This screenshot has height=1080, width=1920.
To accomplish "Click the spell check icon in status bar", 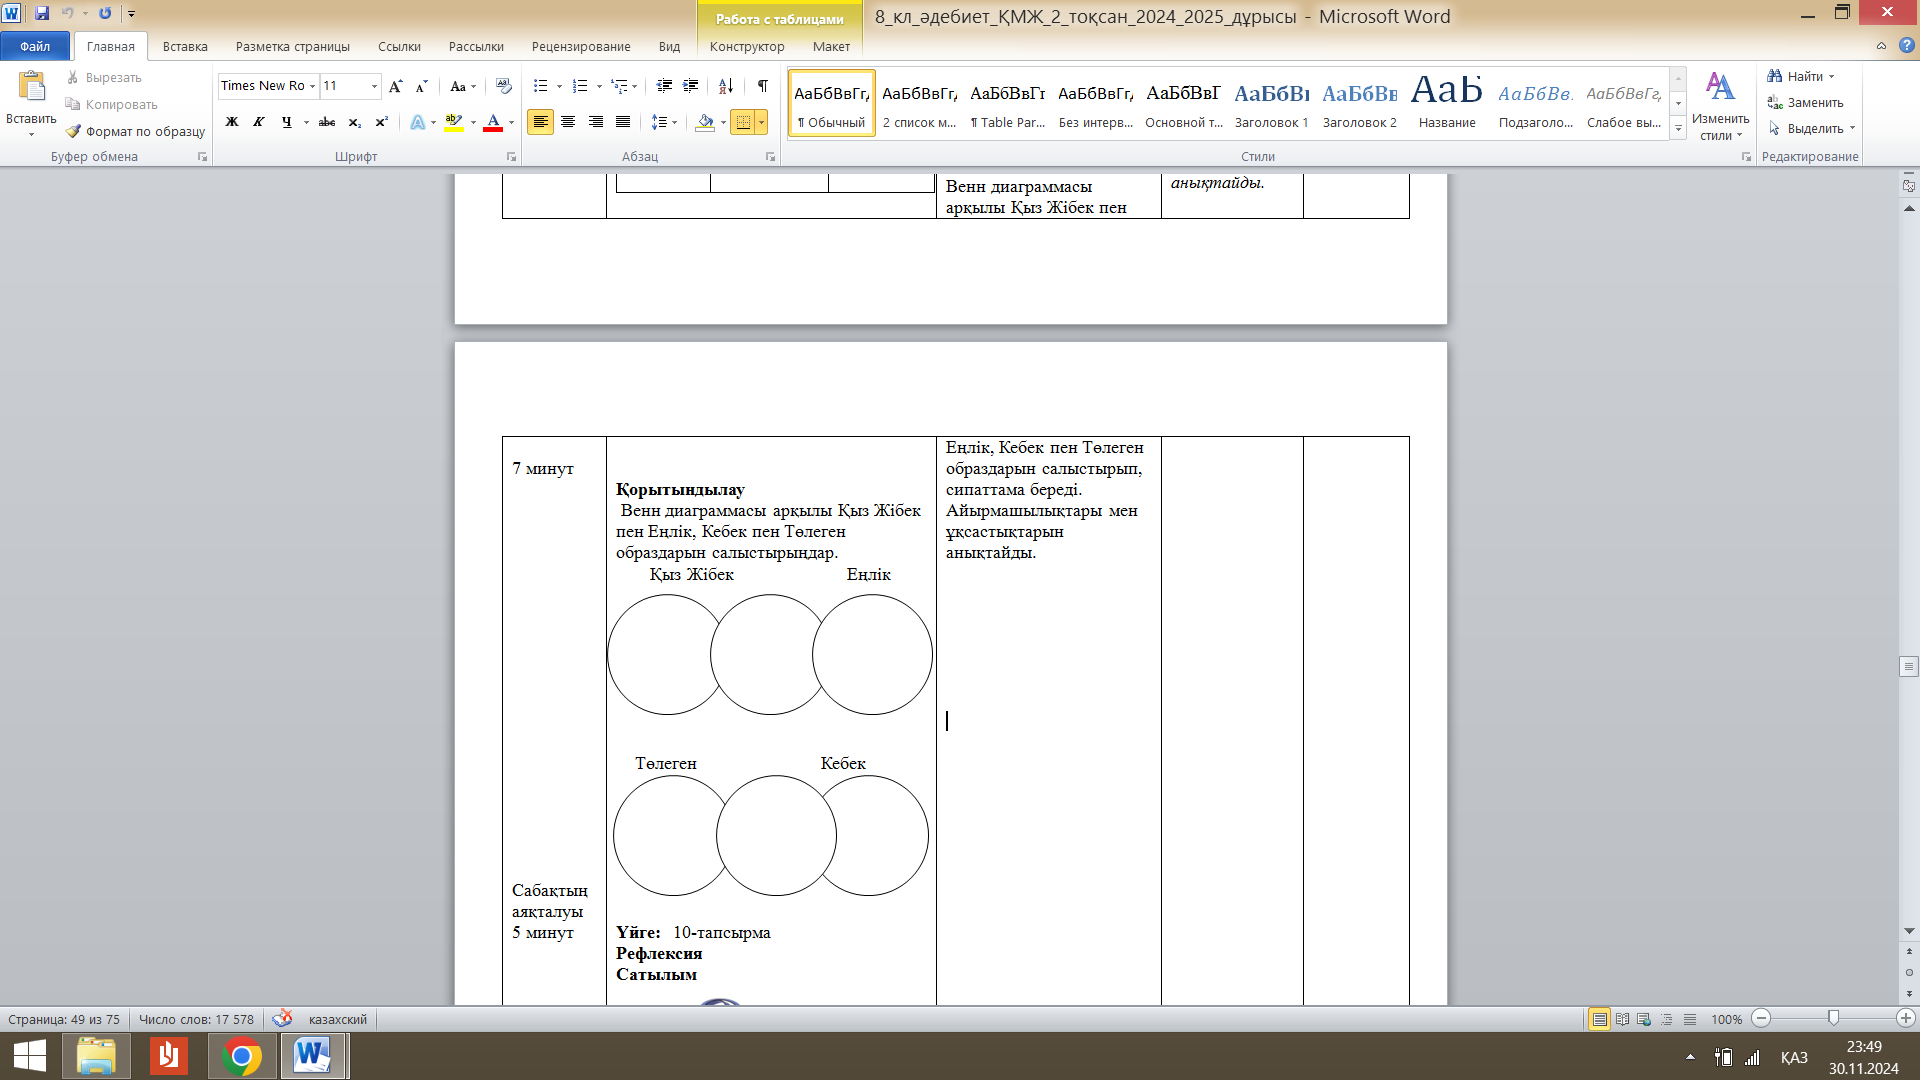I will 282,1018.
